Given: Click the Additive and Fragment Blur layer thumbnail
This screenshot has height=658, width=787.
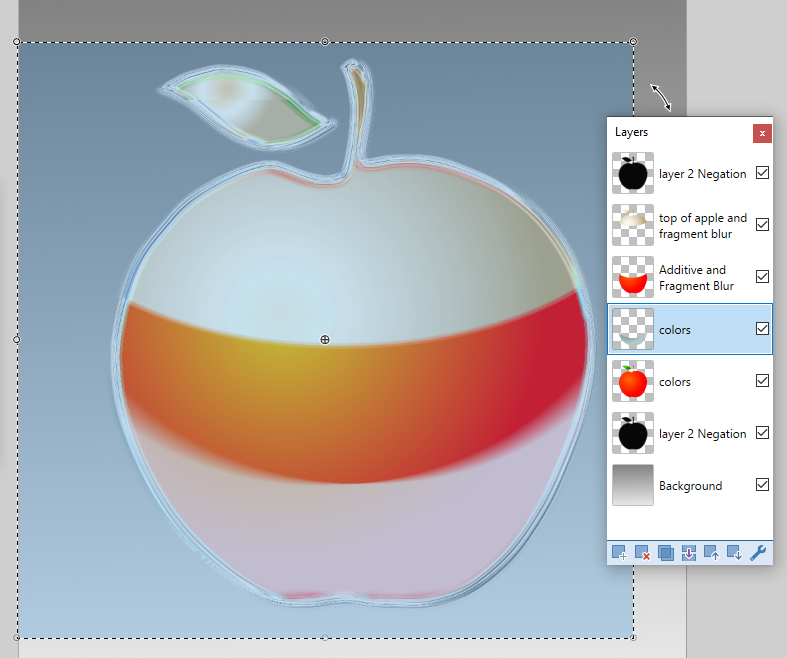Looking at the screenshot, I should click(633, 277).
